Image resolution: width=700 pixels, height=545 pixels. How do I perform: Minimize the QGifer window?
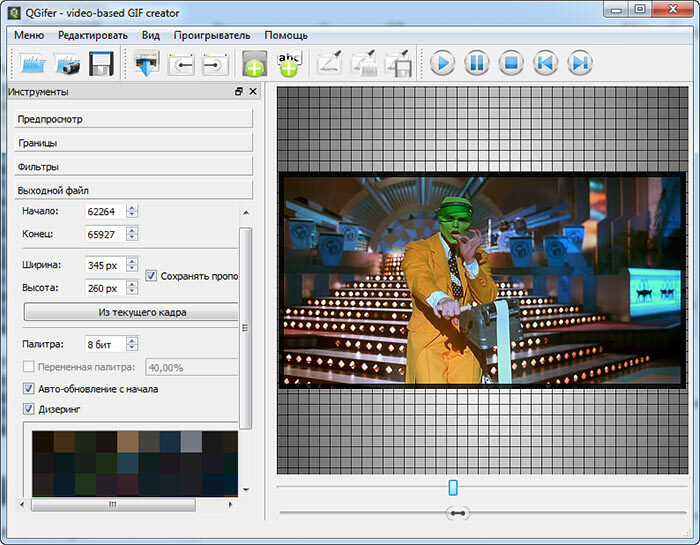pos(617,10)
